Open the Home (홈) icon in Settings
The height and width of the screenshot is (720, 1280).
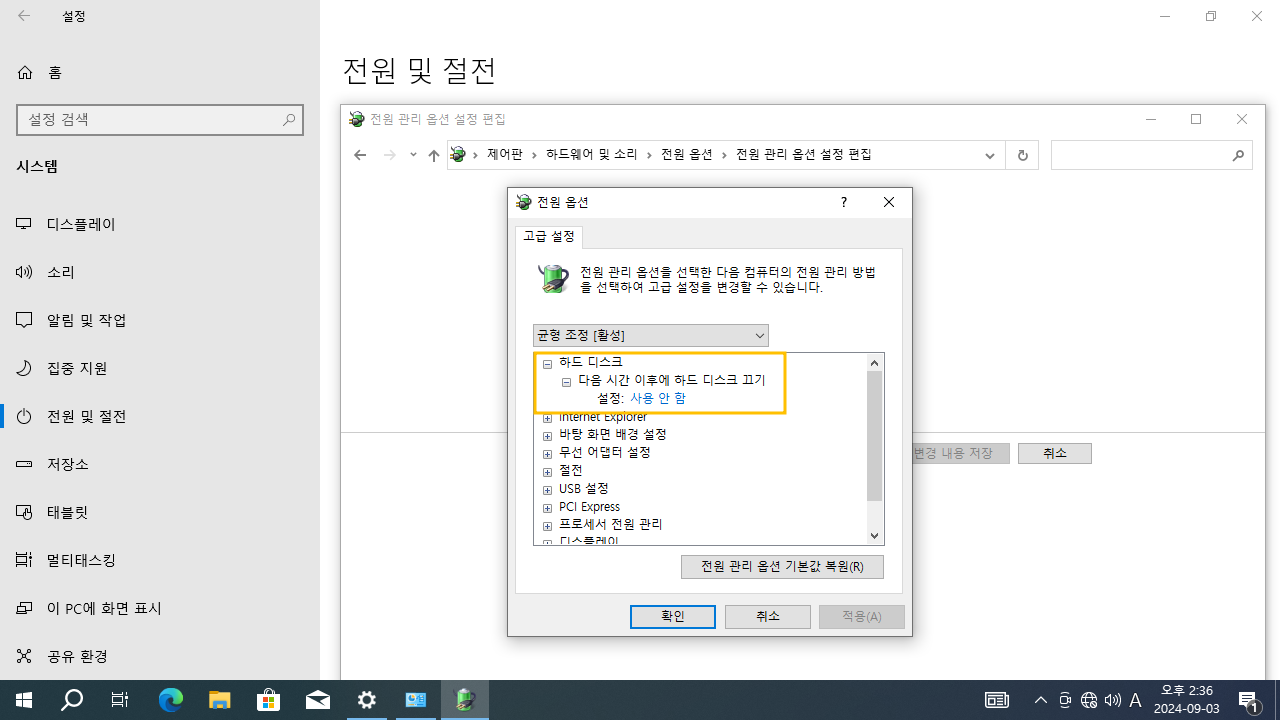tap(25, 72)
